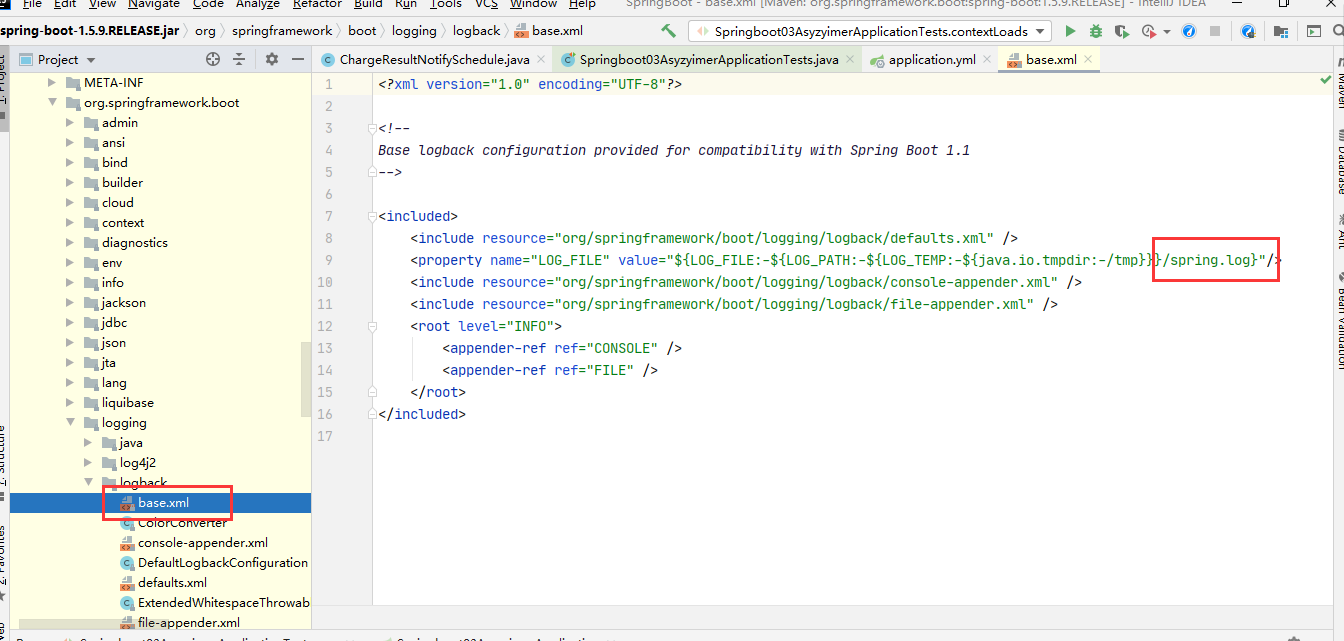Click the base.xml breadcrumb in navigation bar

coord(549,31)
